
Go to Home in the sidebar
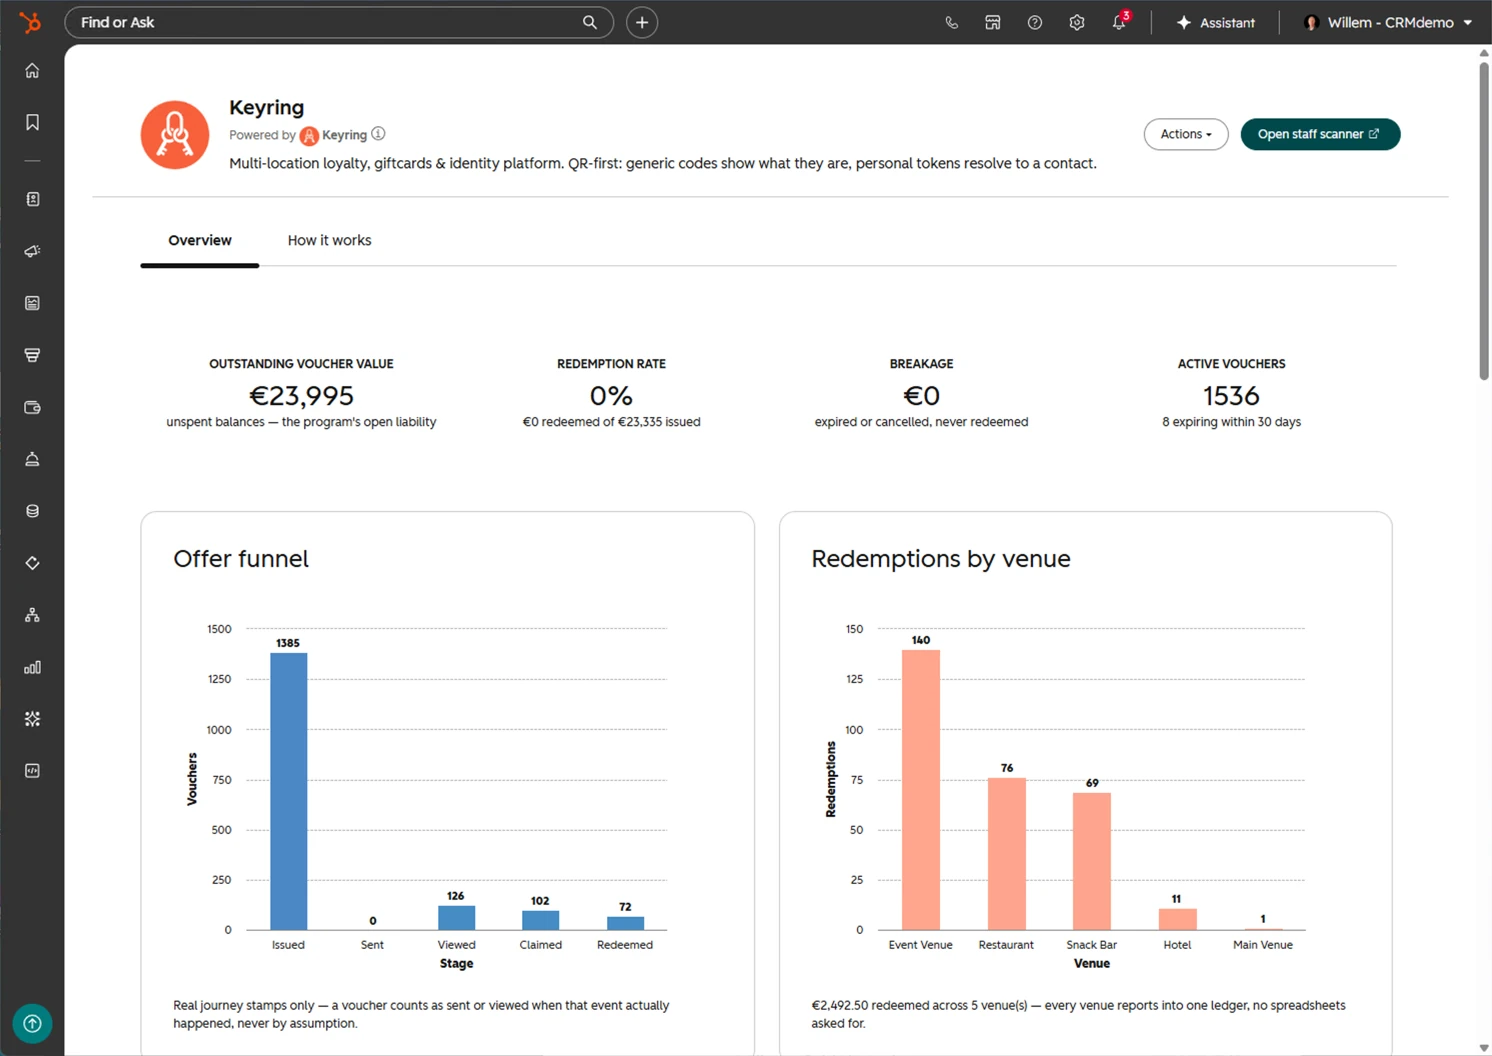(x=32, y=71)
